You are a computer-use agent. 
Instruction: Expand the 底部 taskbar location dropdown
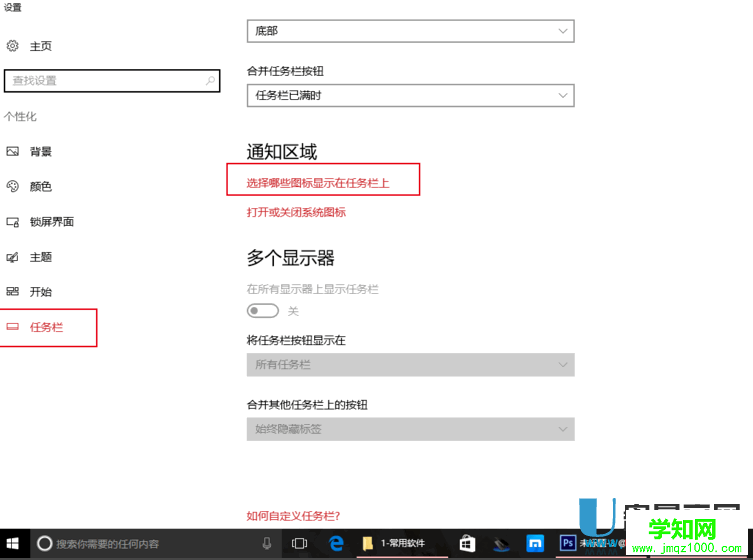[411, 31]
